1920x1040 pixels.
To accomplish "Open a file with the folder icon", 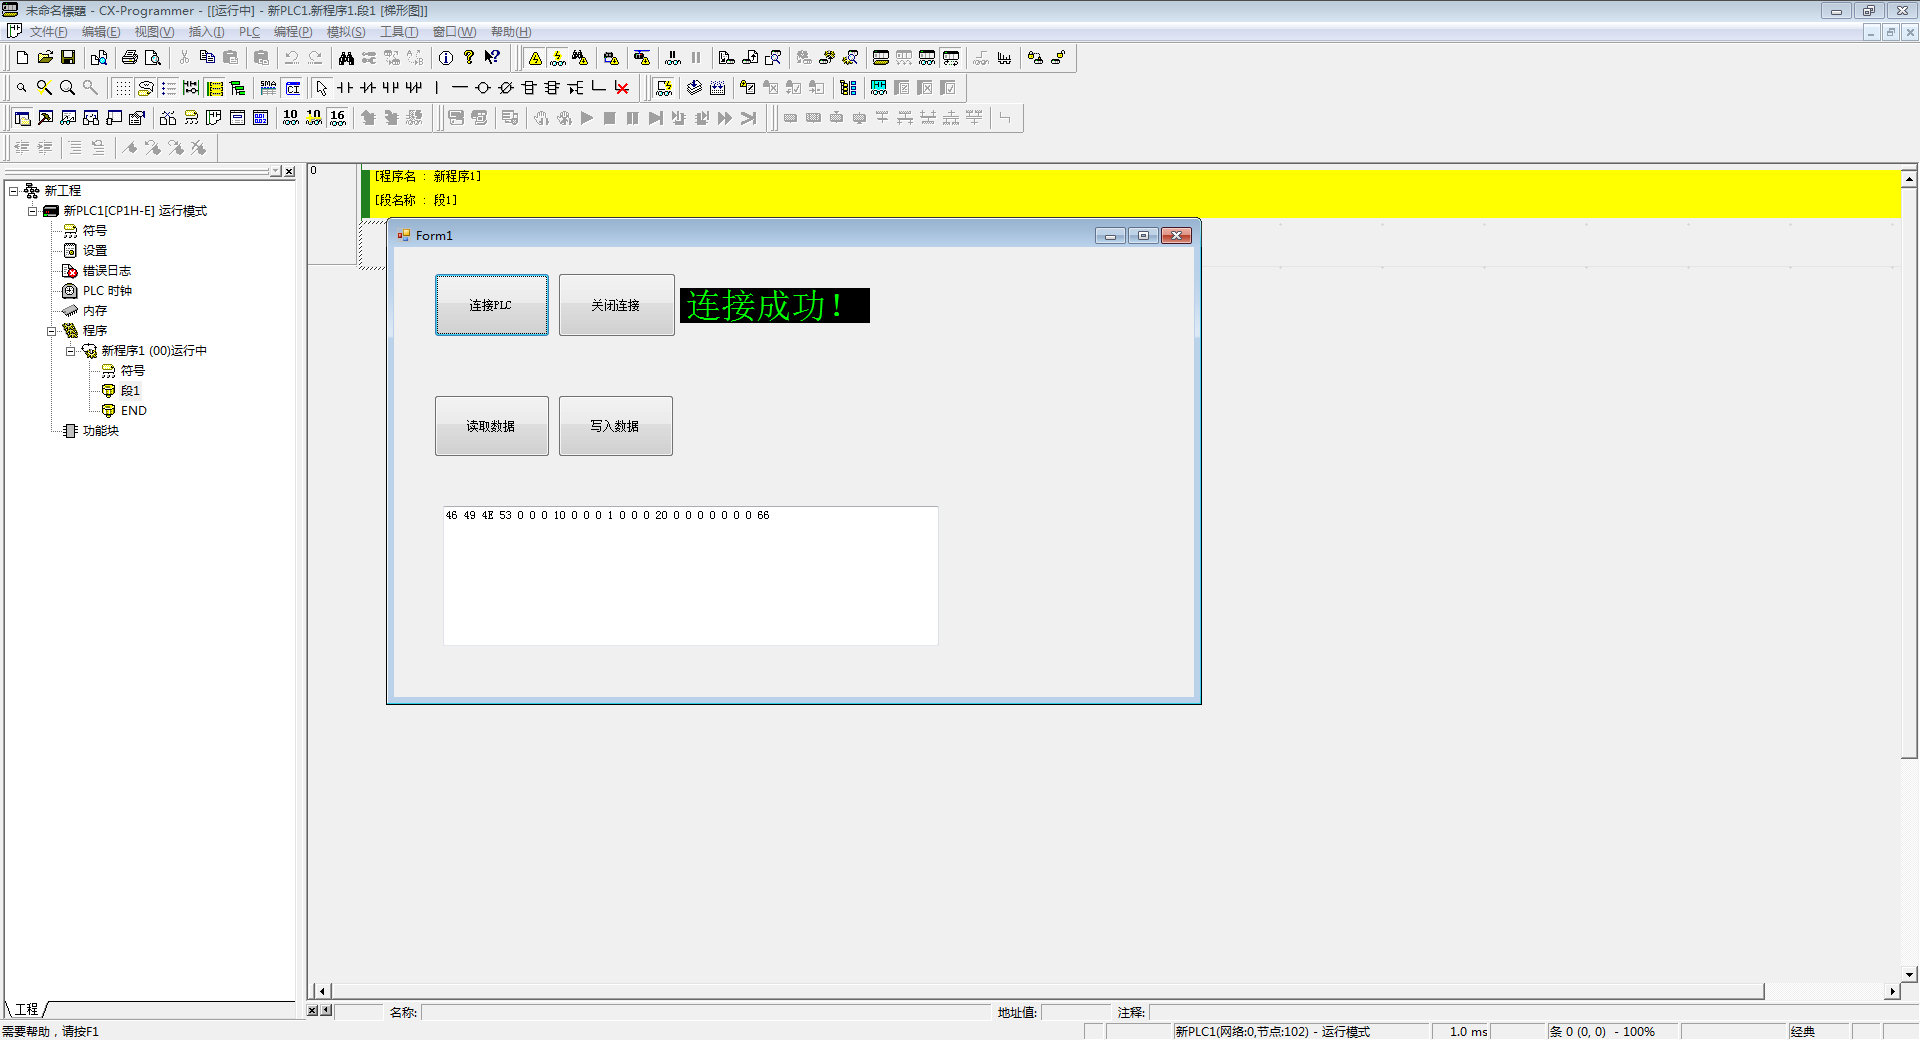I will pyautogui.click(x=45, y=58).
